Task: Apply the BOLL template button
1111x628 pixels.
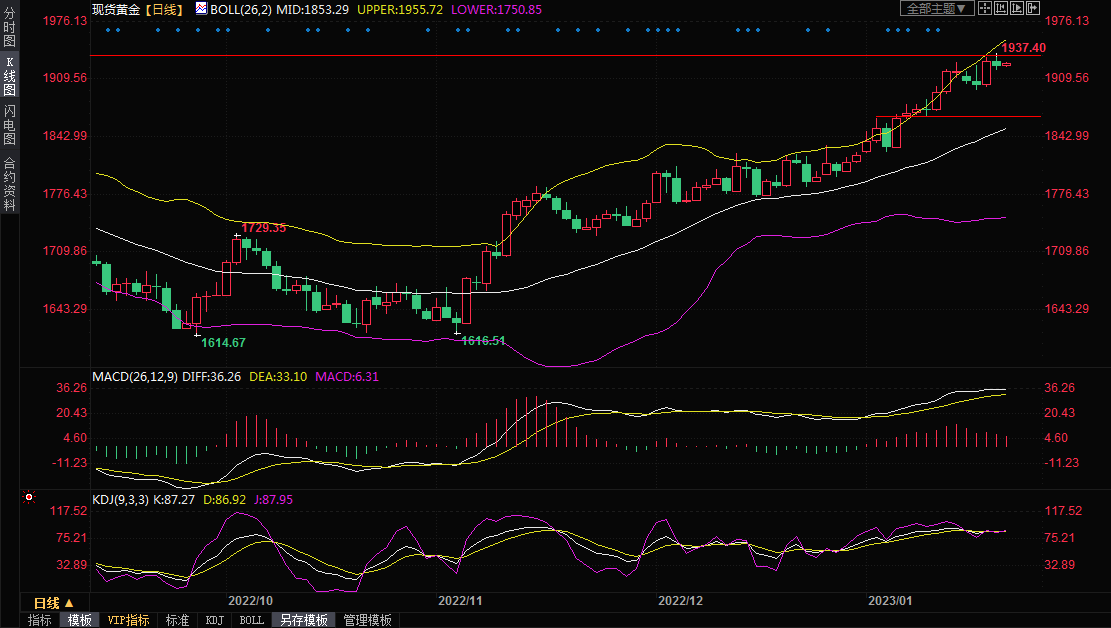Action: [252, 620]
